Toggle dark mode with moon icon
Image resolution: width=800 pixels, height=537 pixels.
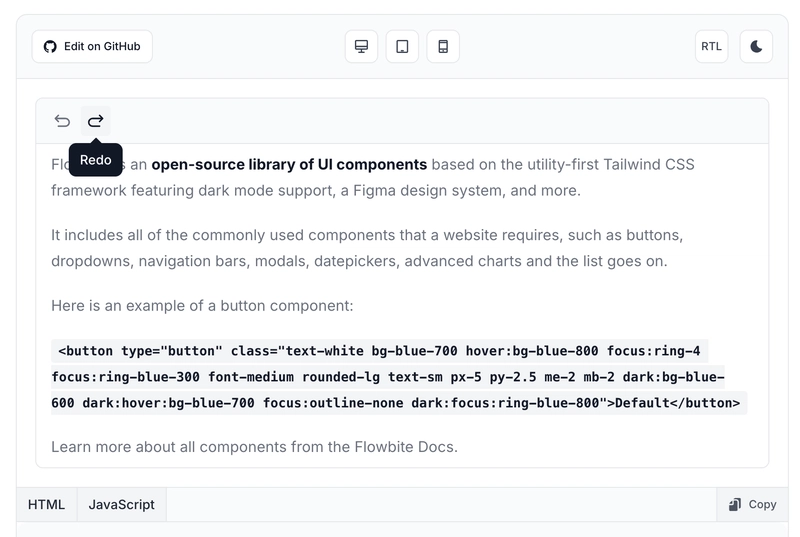tap(756, 46)
